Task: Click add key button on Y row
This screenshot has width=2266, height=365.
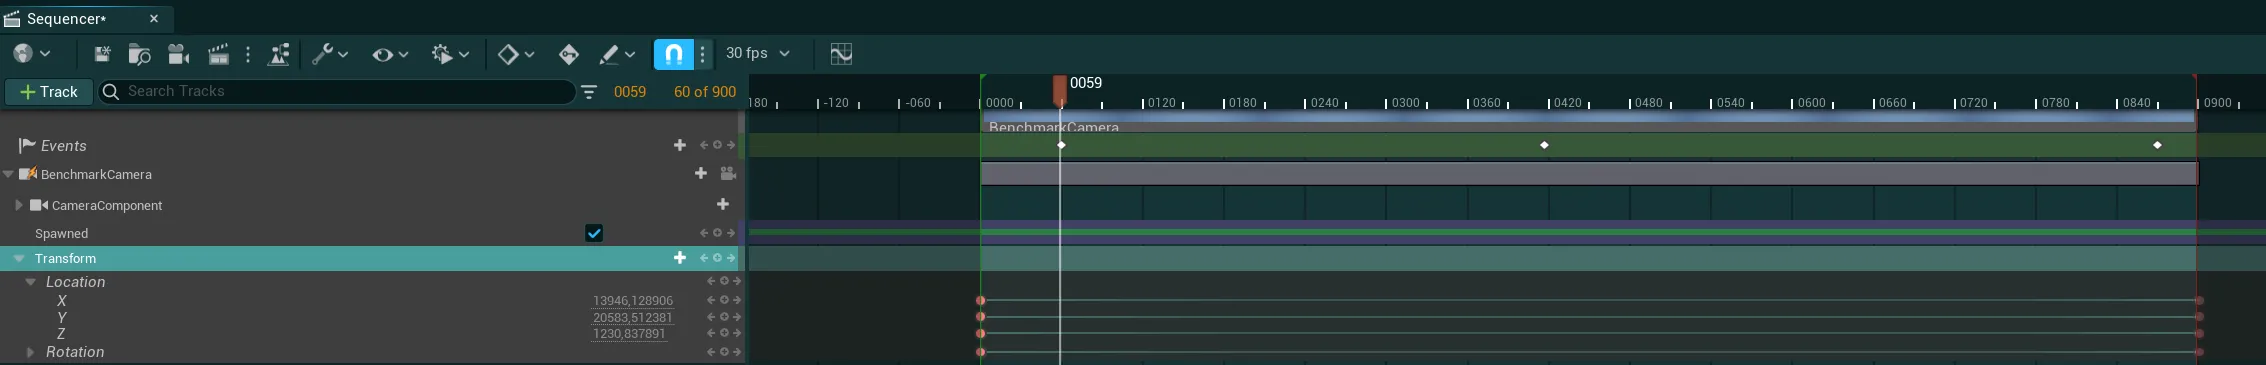Action: pos(724,318)
